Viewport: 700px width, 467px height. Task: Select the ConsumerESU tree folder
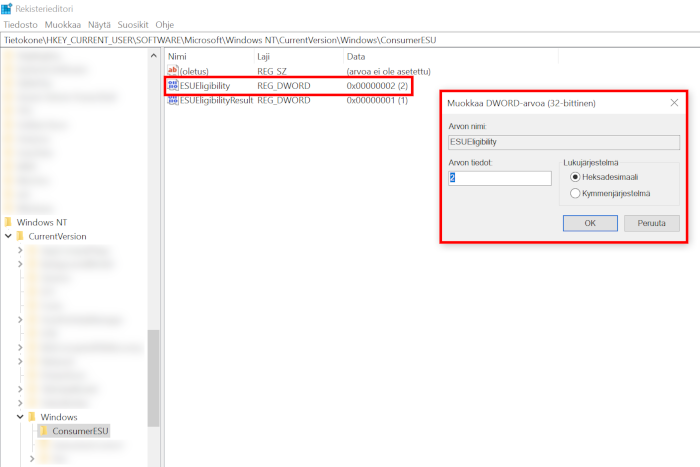pos(80,431)
